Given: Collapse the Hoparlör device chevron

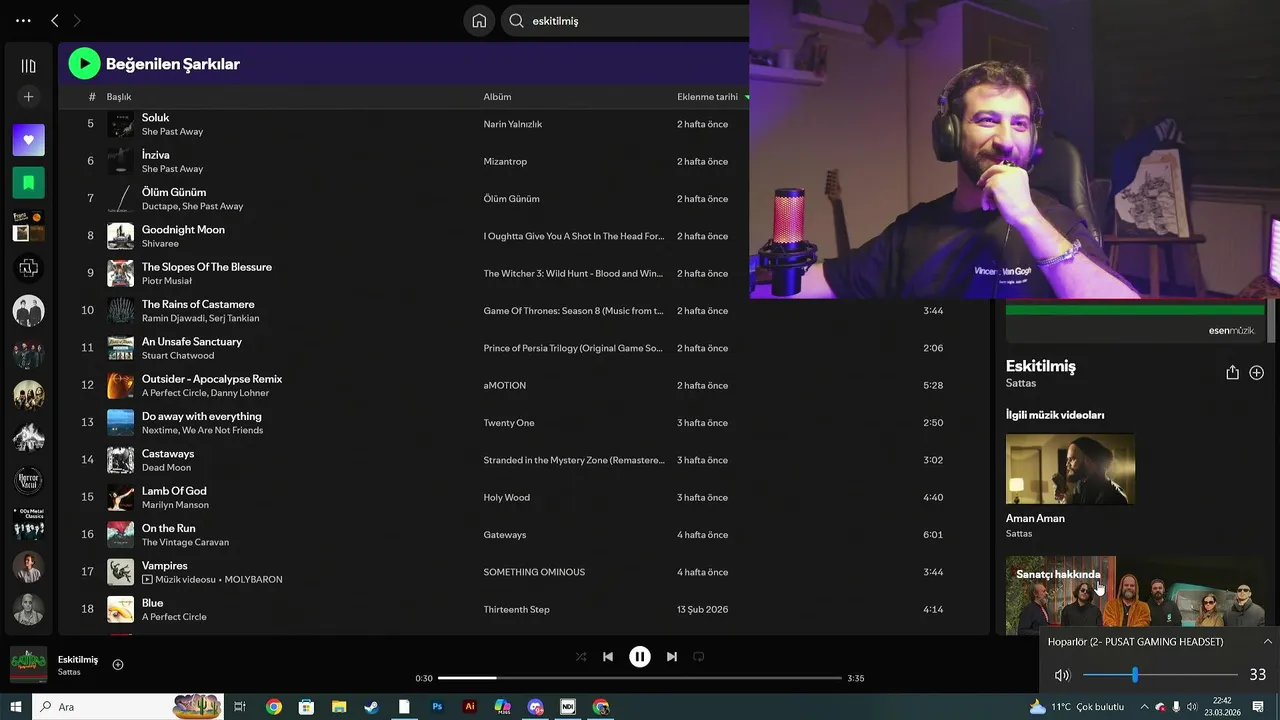Looking at the screenshot, I should click(x=1267, y=642).
